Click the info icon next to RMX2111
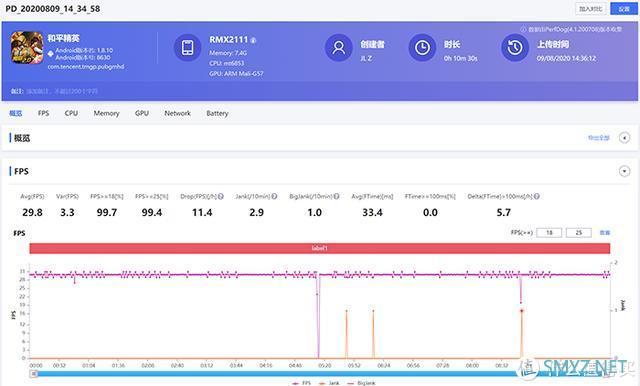Image resolution: width=640 pixels, height=386 pixels. 253,40
